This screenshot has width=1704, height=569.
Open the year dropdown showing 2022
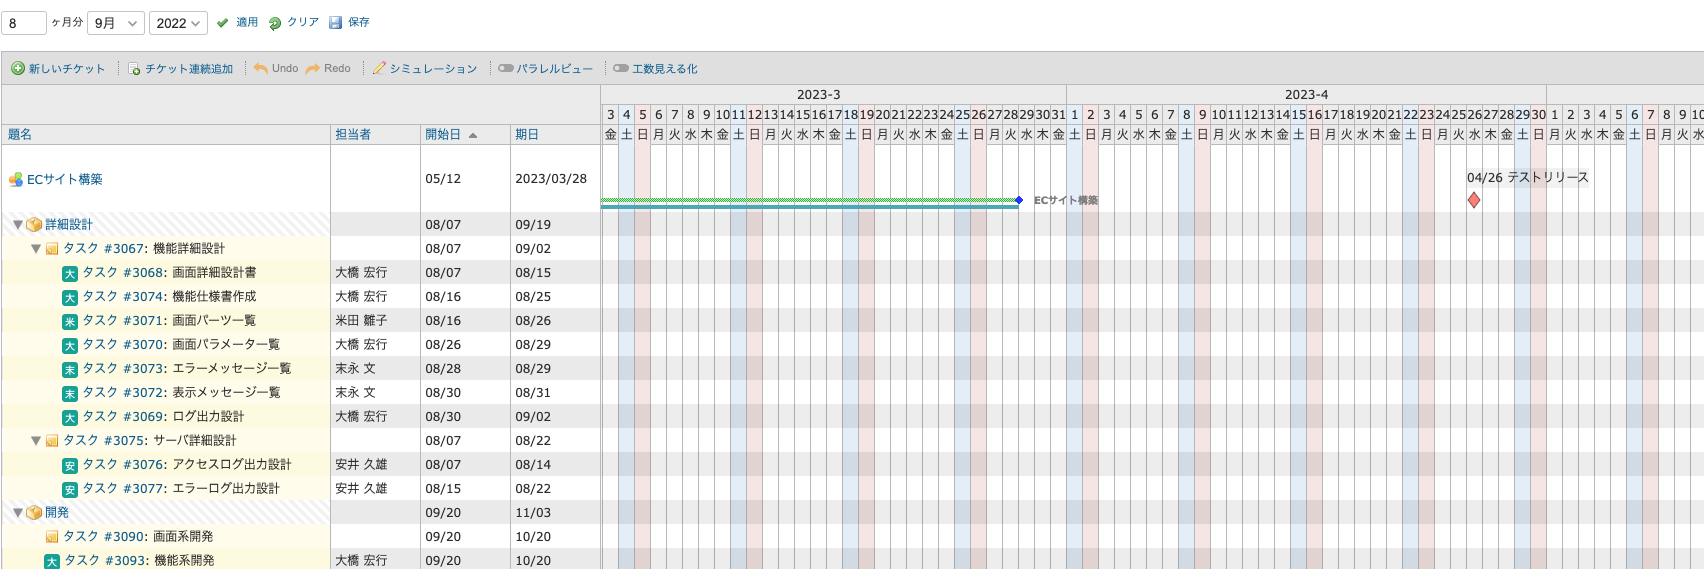coord(178,23)
